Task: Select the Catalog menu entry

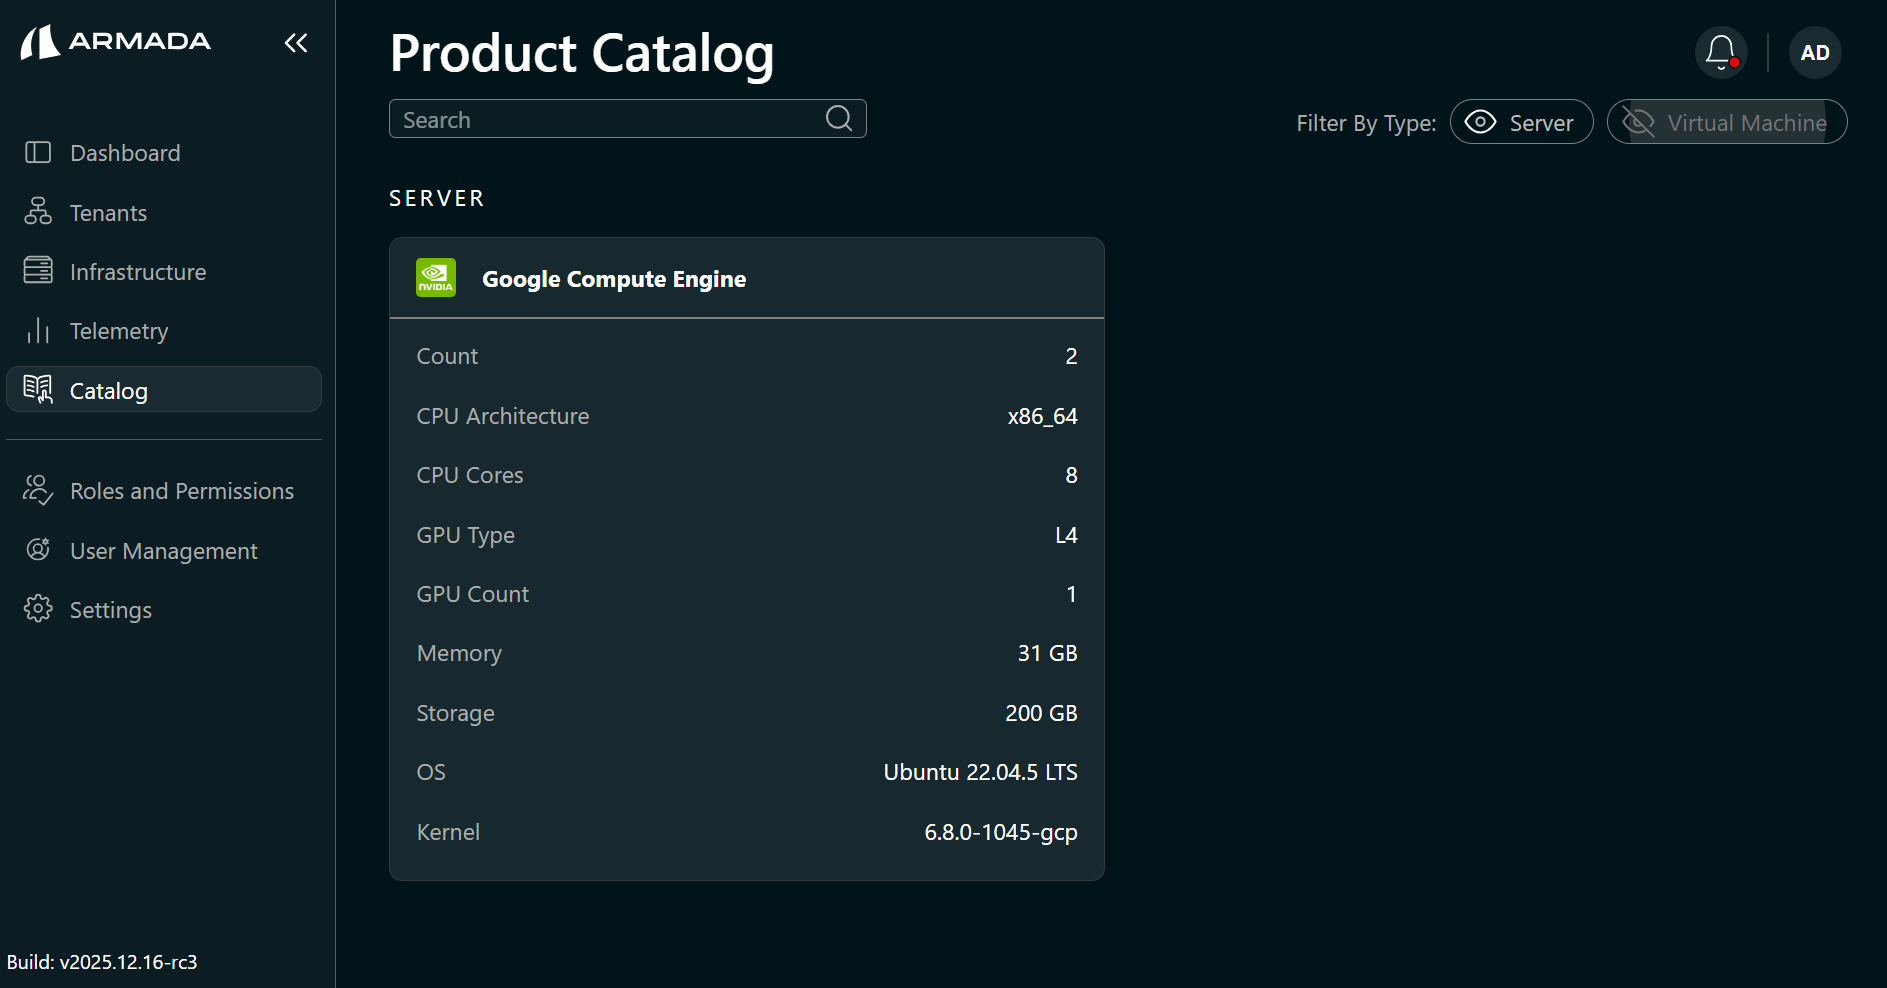Action: point(108,390)
